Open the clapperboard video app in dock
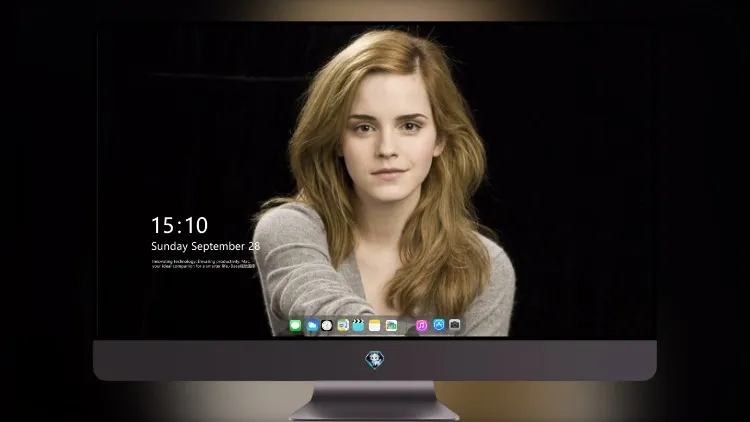The image size is (750, 422). (358, 325)
